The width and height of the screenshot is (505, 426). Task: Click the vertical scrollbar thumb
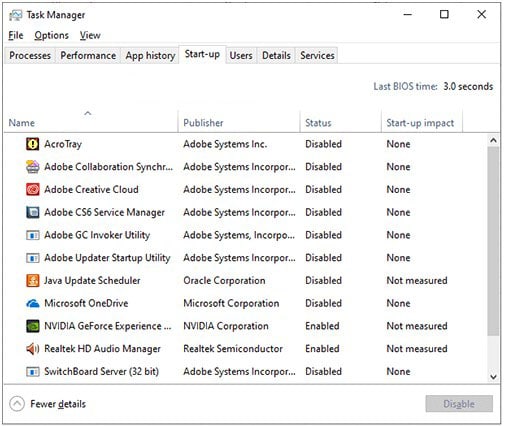click(493, 241)
